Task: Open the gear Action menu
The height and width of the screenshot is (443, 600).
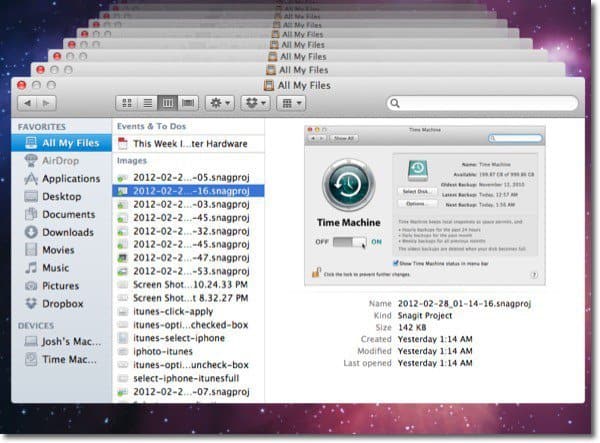Action: click(220, 103)
